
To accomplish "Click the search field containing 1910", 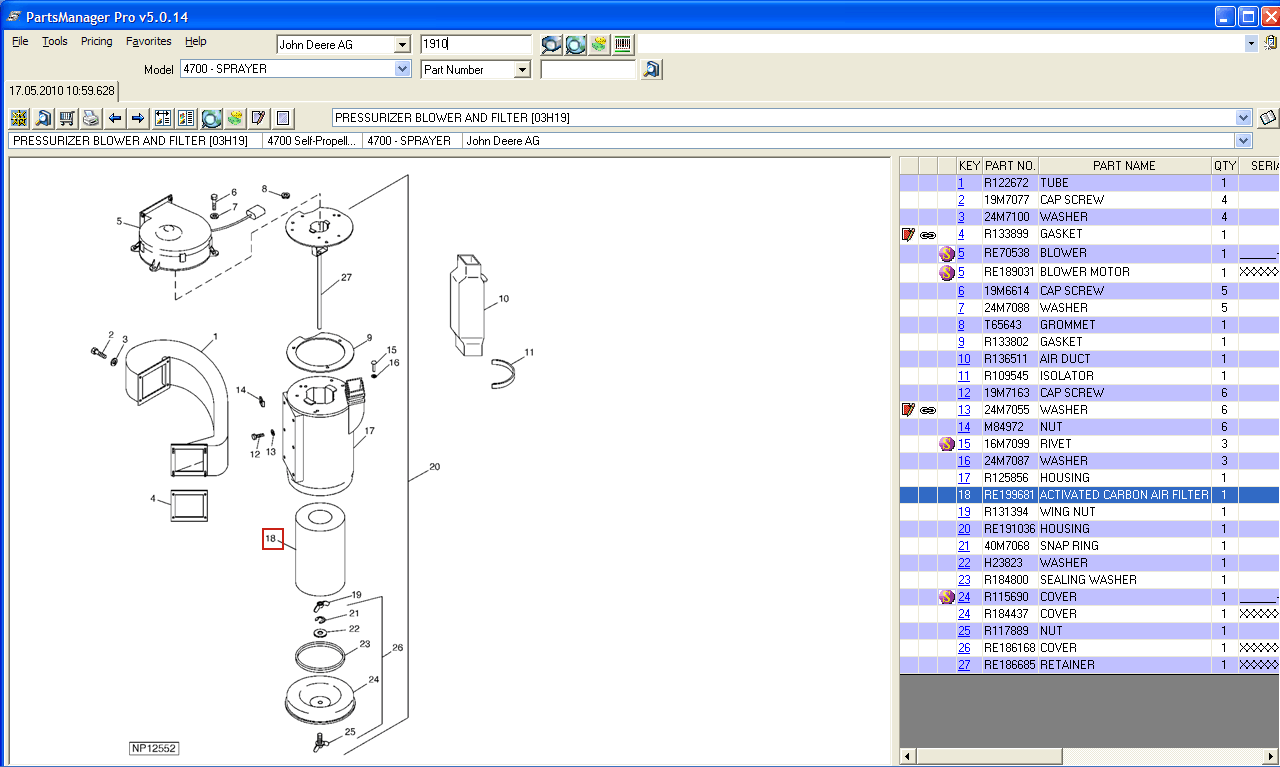I will pyautogui.click(x=475, y=45).
